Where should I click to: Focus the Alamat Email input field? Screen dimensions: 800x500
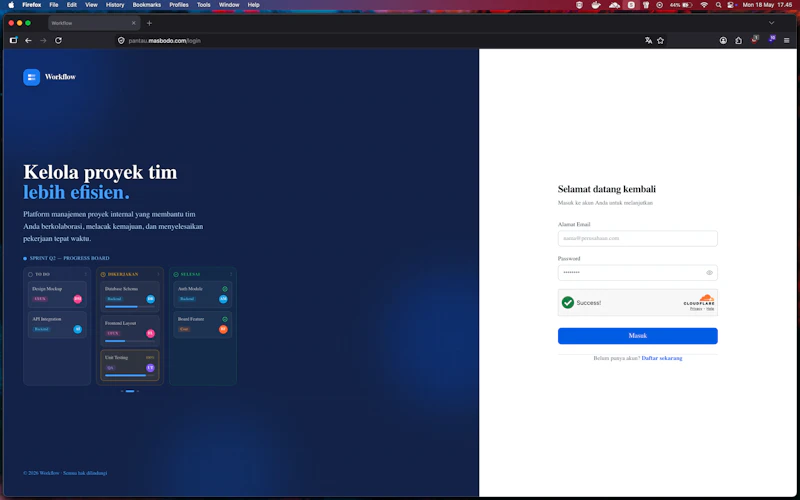coord(637,238)
